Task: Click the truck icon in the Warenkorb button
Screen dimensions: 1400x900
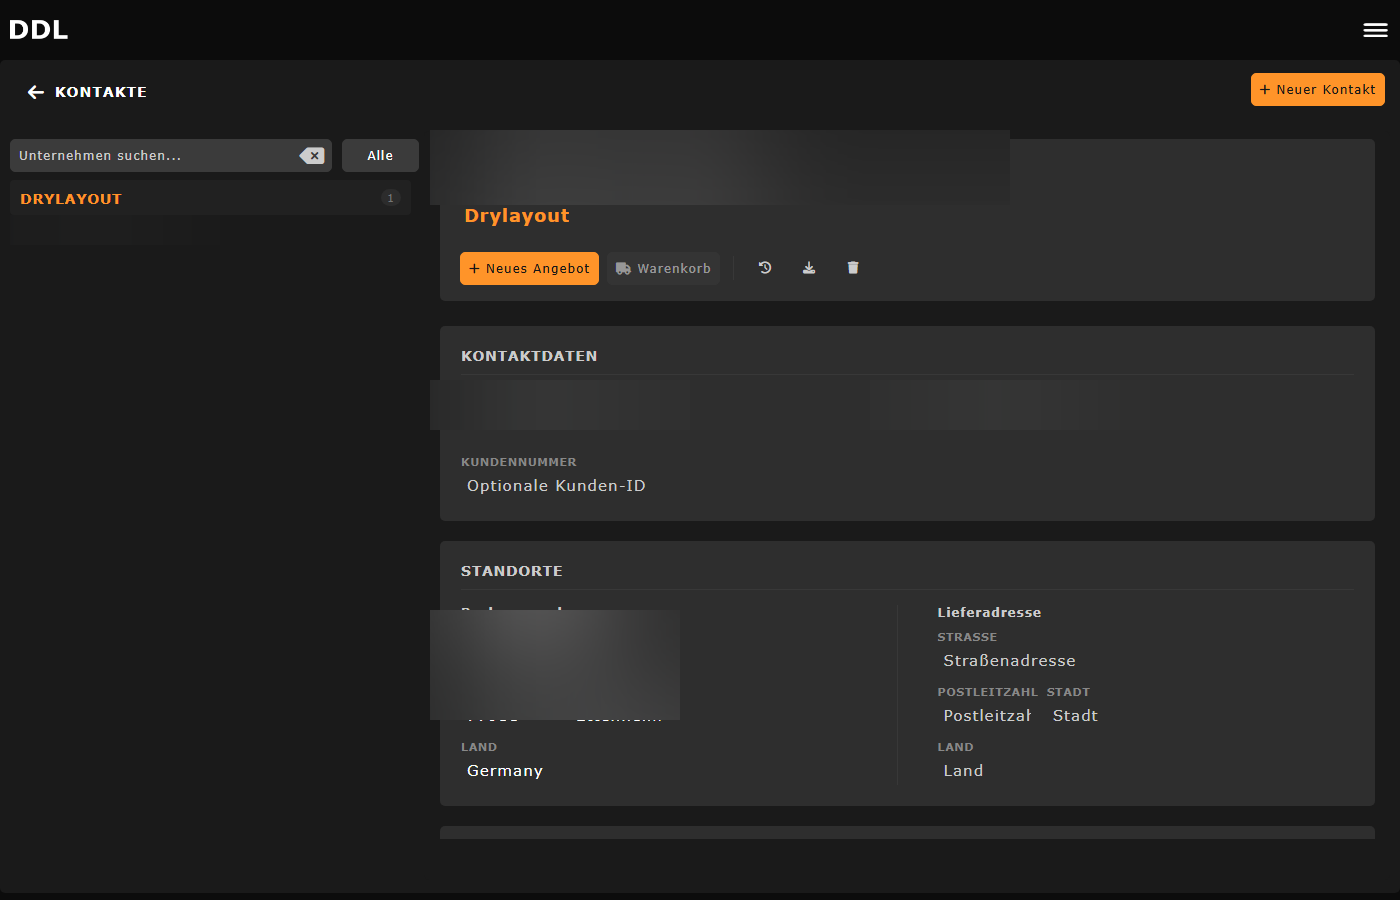Action: tap(622, 268)
